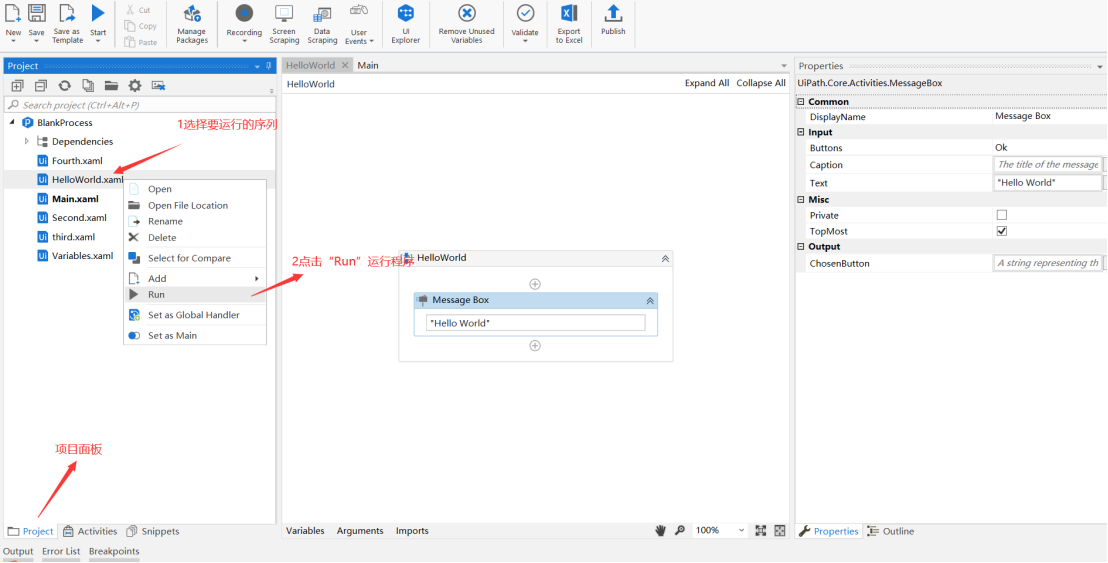The width and height of the screenshot is (1108, 563).
Task: Choose Select for Compare from context menu
Action: tap(195, 258)
